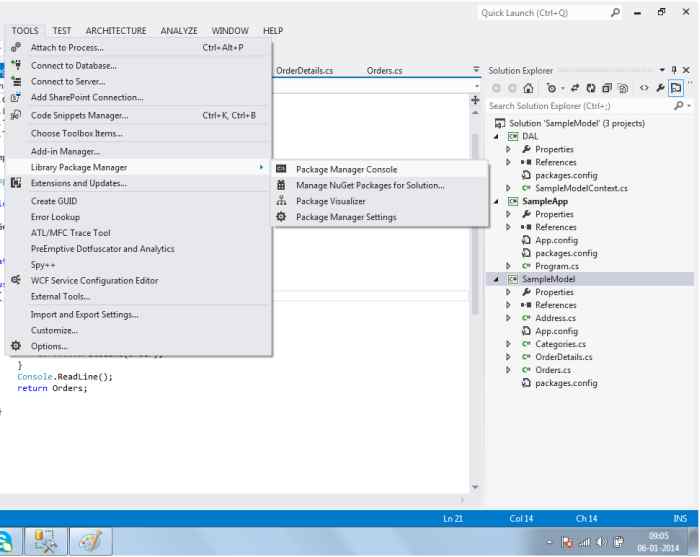
Task: Click search magnifier in Solution Explorer
Action: pos(679,106)
